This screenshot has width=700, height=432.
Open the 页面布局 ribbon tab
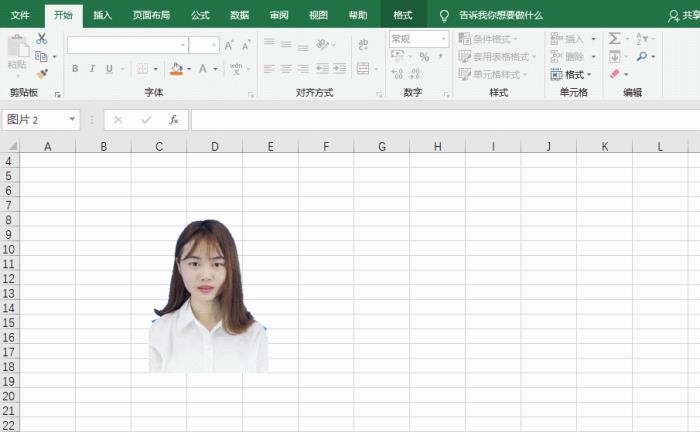tap(151, 15)
